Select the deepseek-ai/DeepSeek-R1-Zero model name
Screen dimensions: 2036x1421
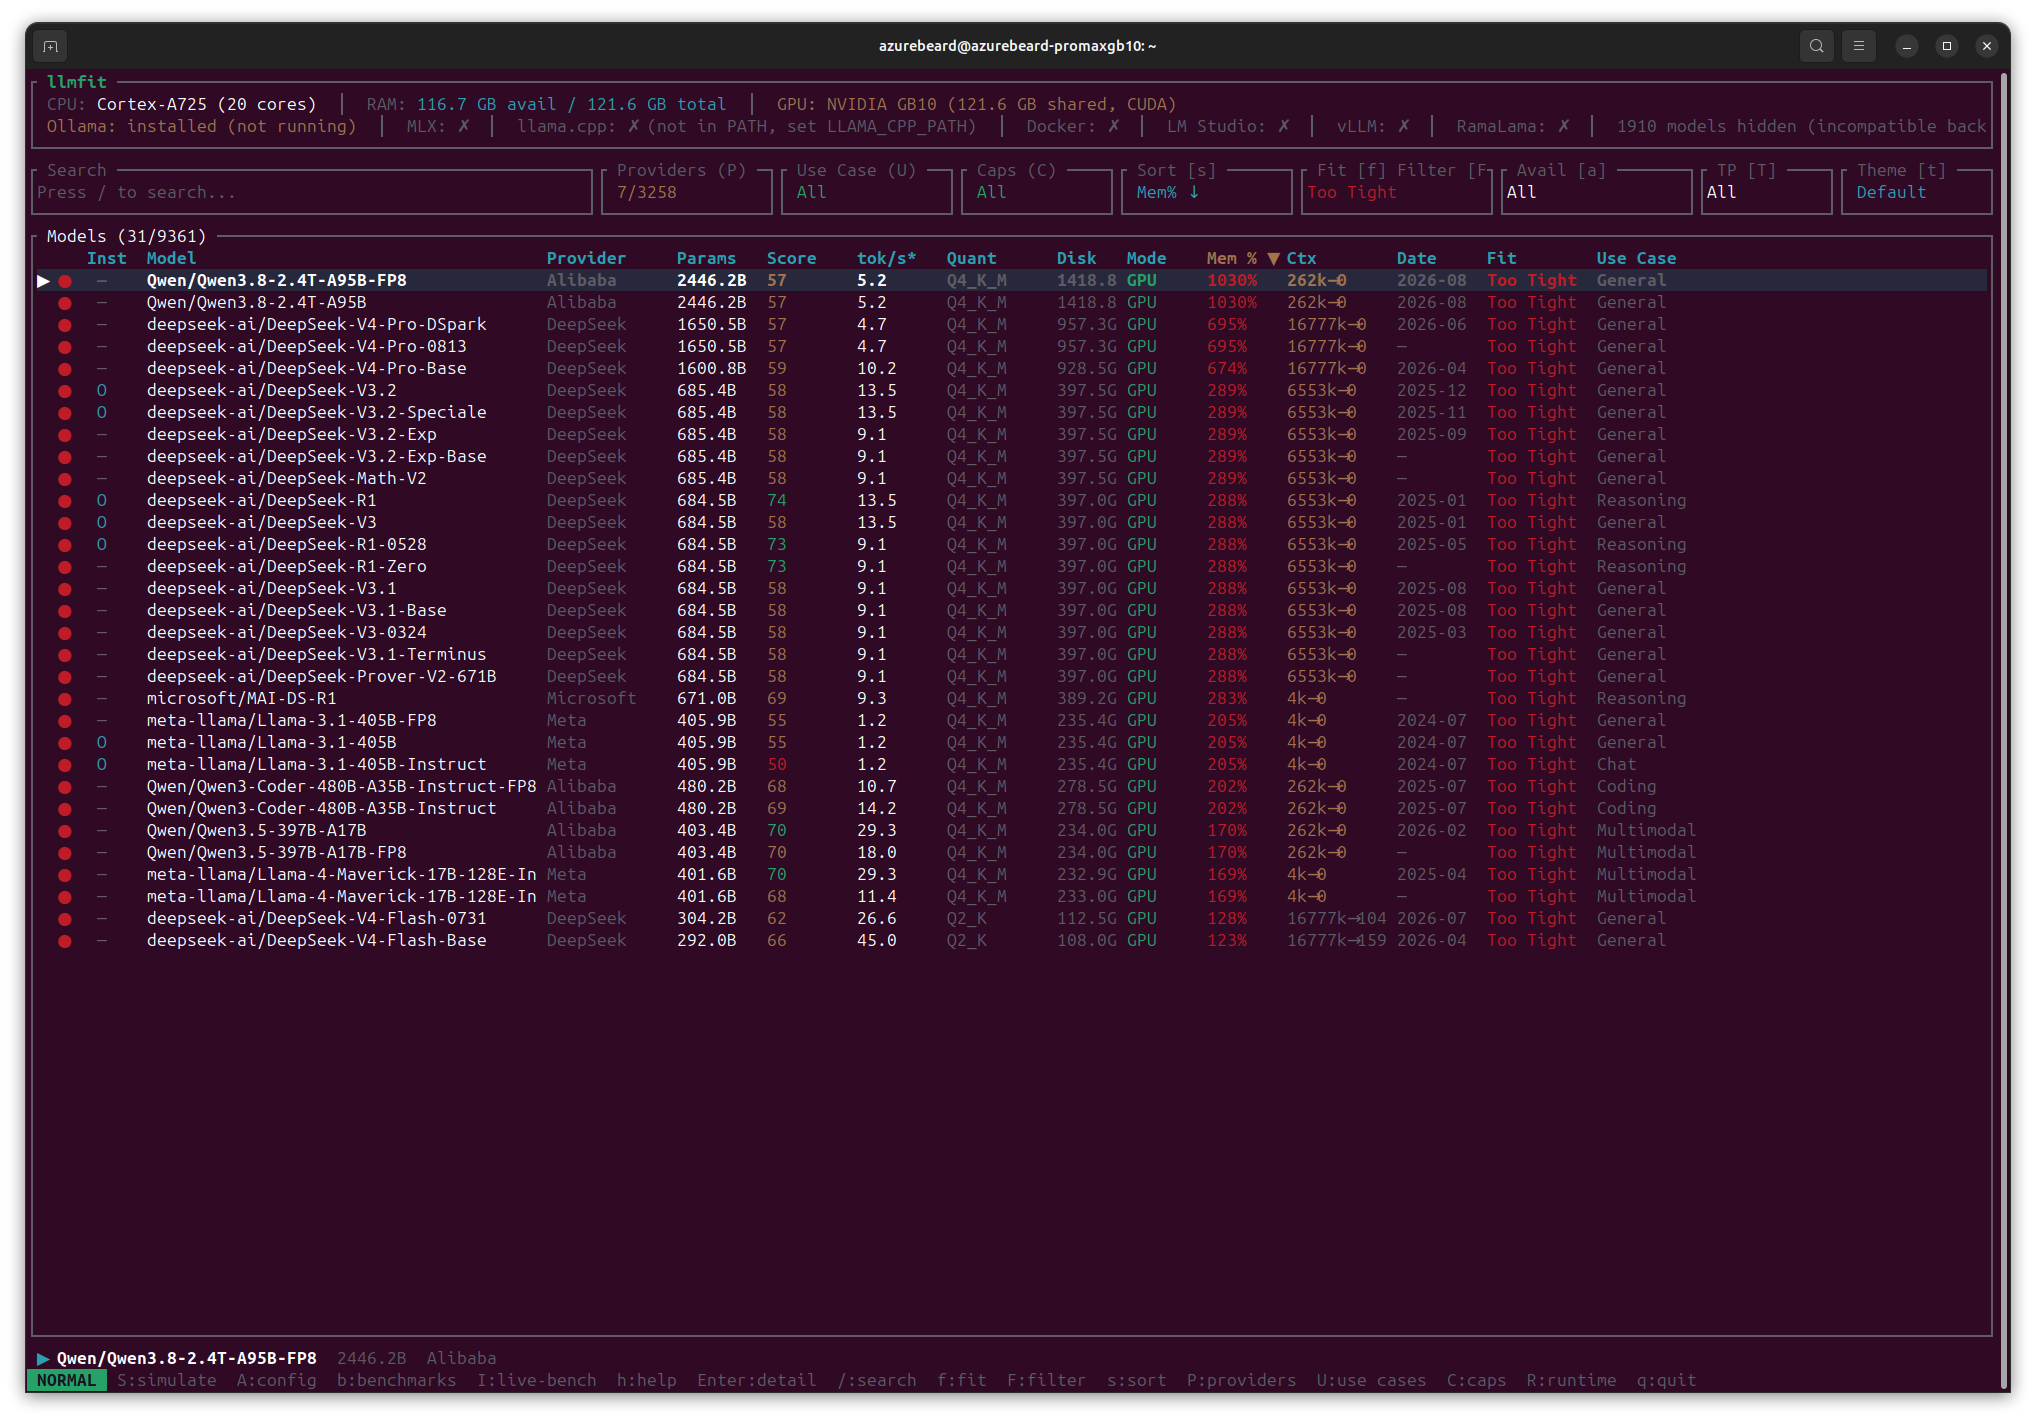click(x=287, y=567)
